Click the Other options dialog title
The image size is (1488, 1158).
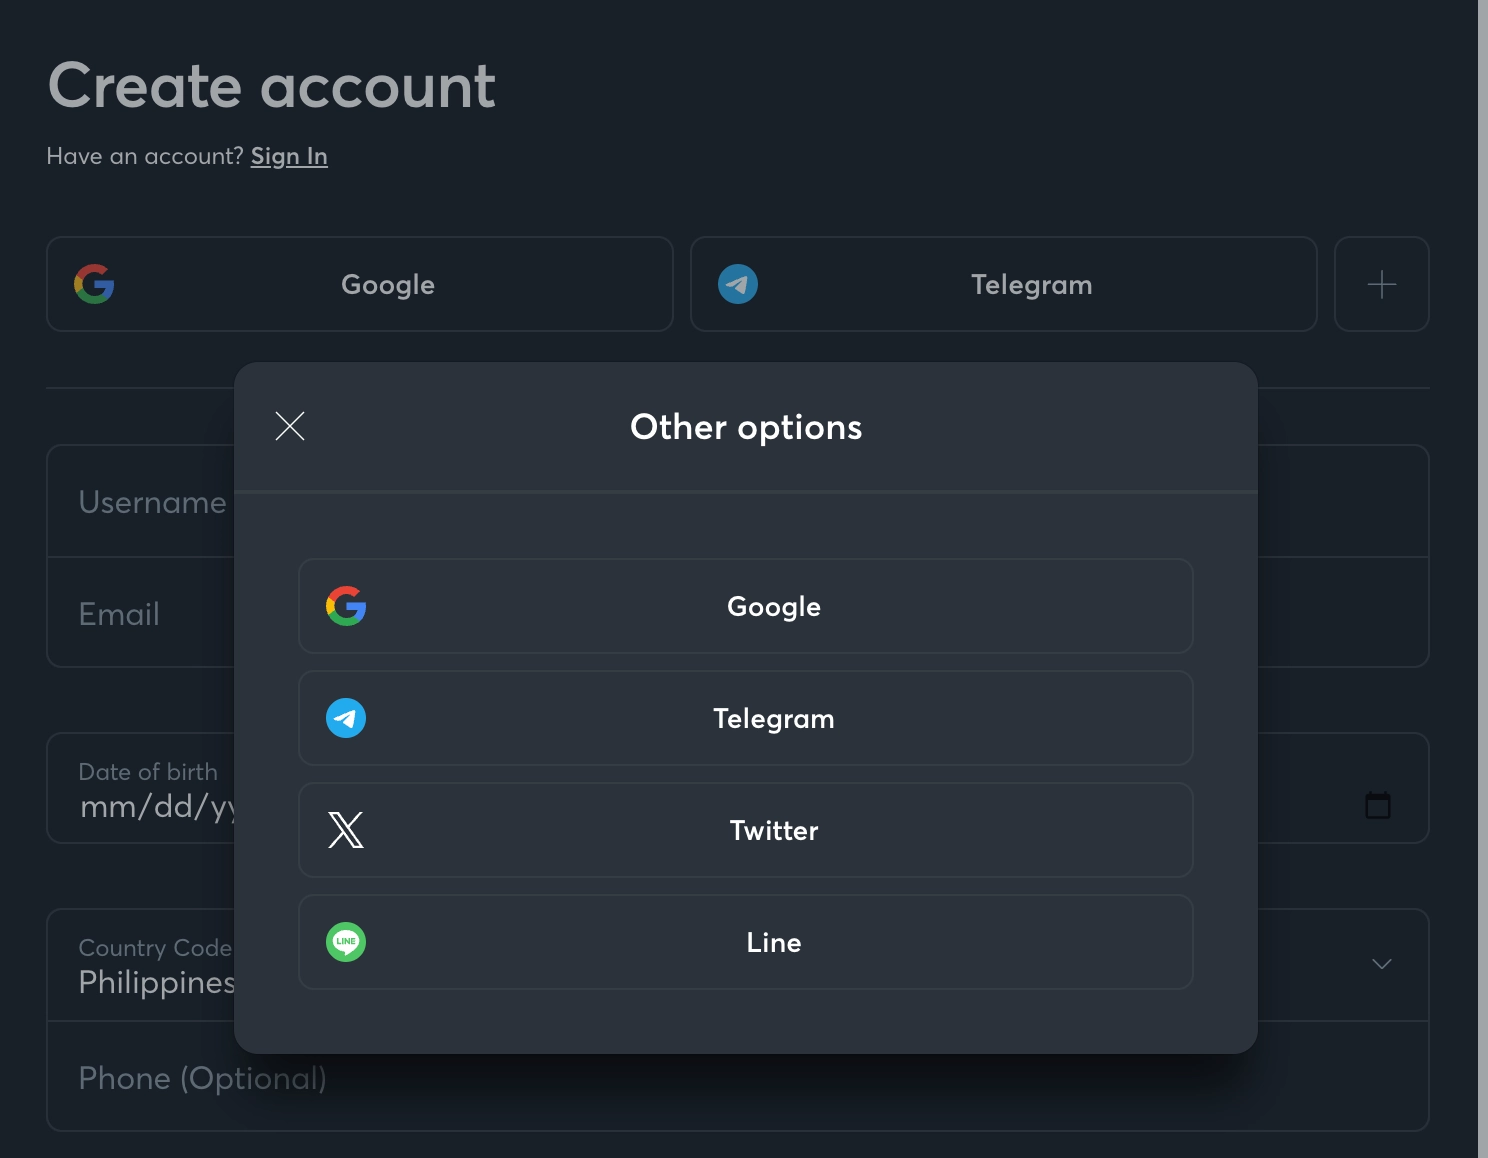point(746,427)
